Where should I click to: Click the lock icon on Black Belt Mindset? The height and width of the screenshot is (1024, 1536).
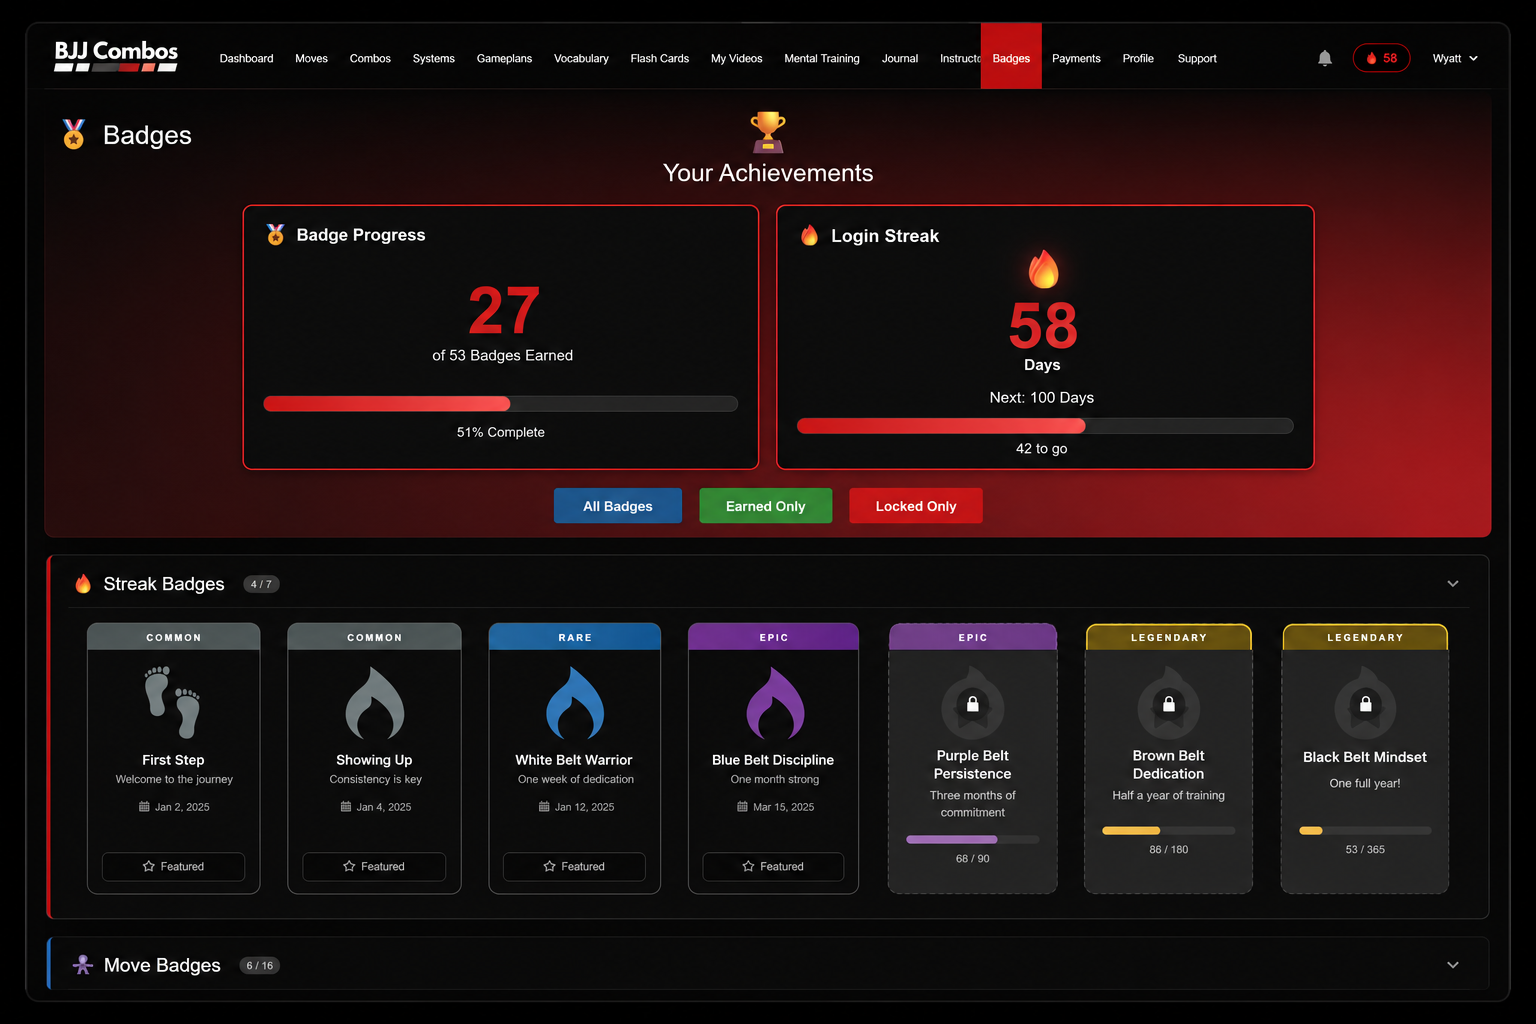[x=1366, y=705]
